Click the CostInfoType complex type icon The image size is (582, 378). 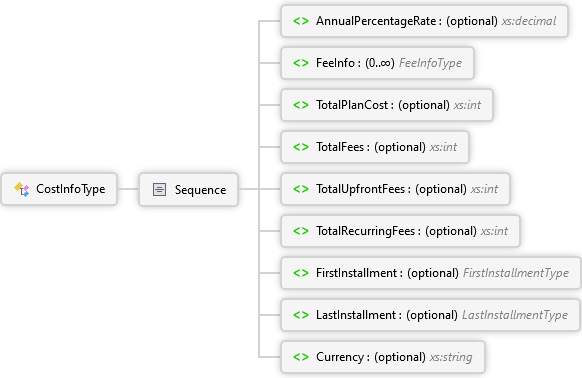click(22, 189)
